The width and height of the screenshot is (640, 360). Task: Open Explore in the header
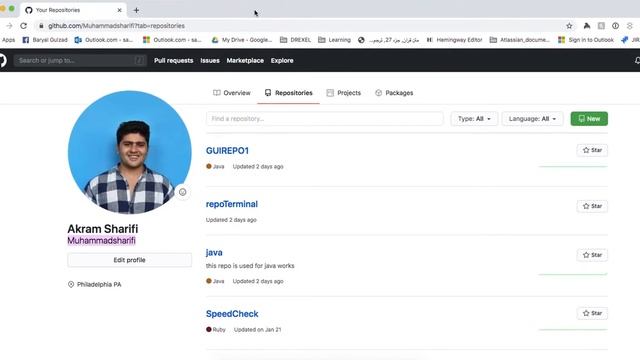pyautogui.click(x=282, y=60)
